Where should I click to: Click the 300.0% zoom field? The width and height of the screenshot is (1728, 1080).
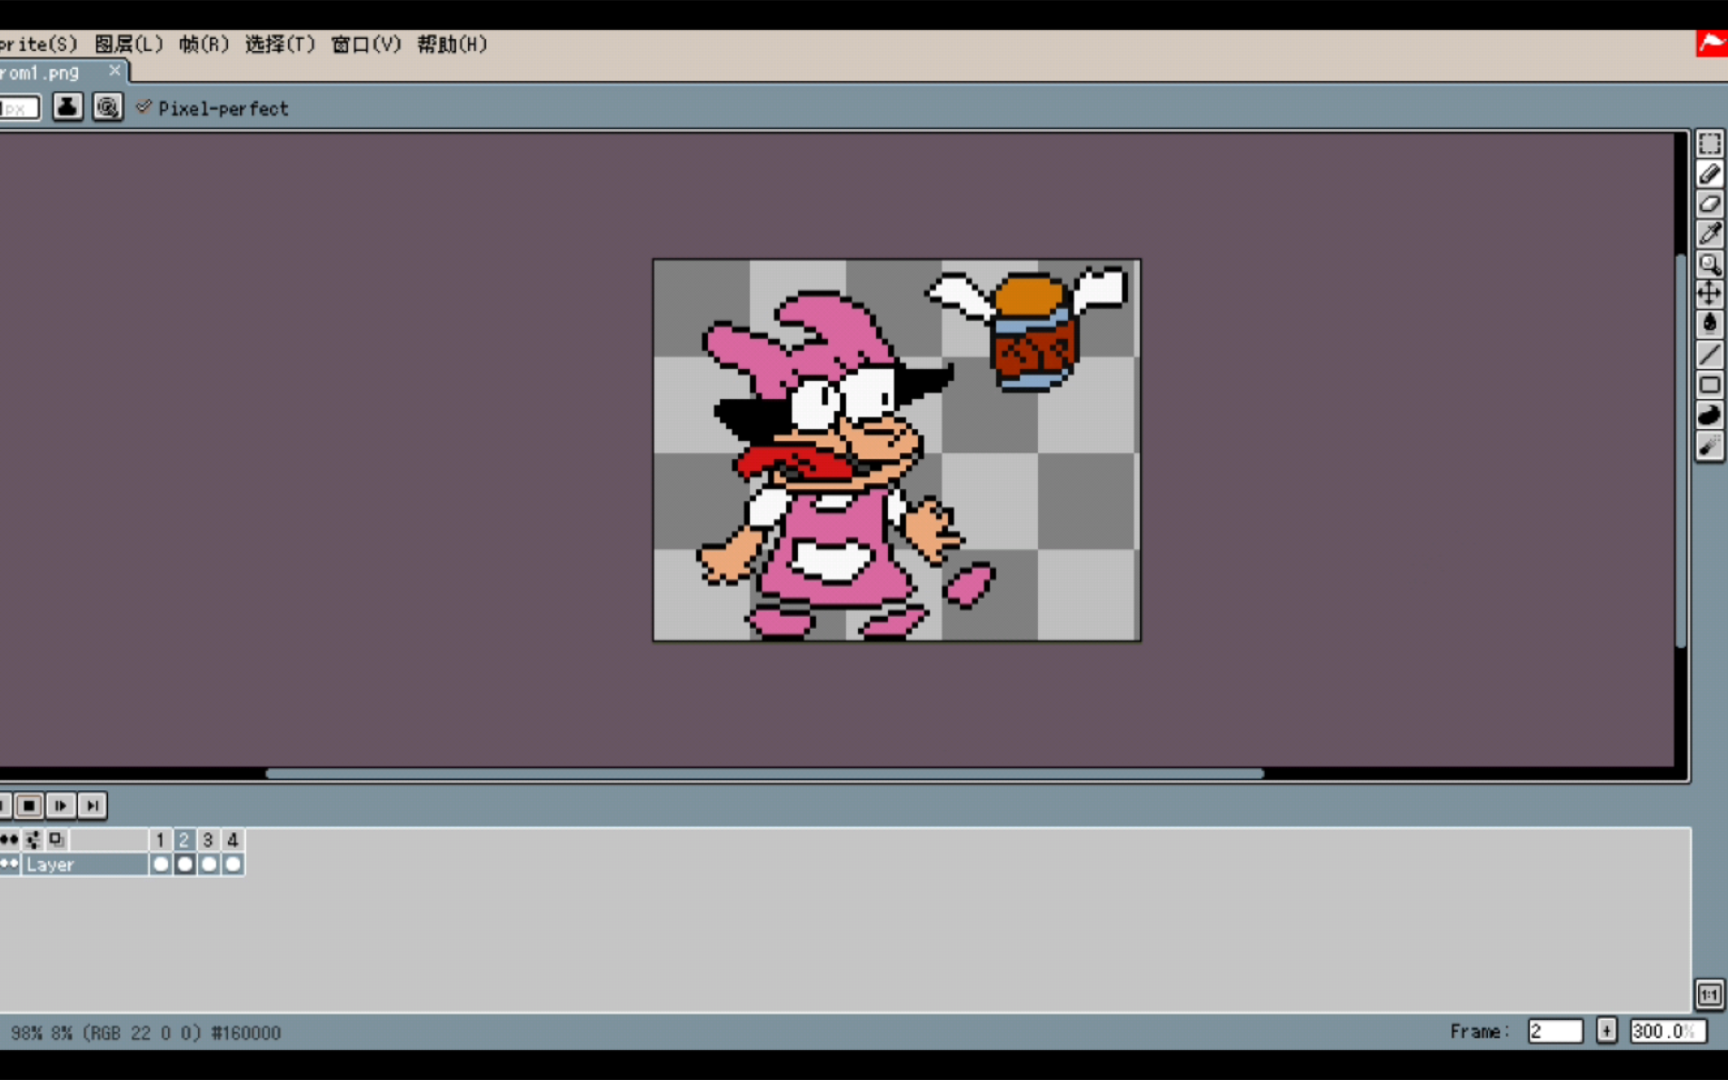click(x=1667, y=1031)
